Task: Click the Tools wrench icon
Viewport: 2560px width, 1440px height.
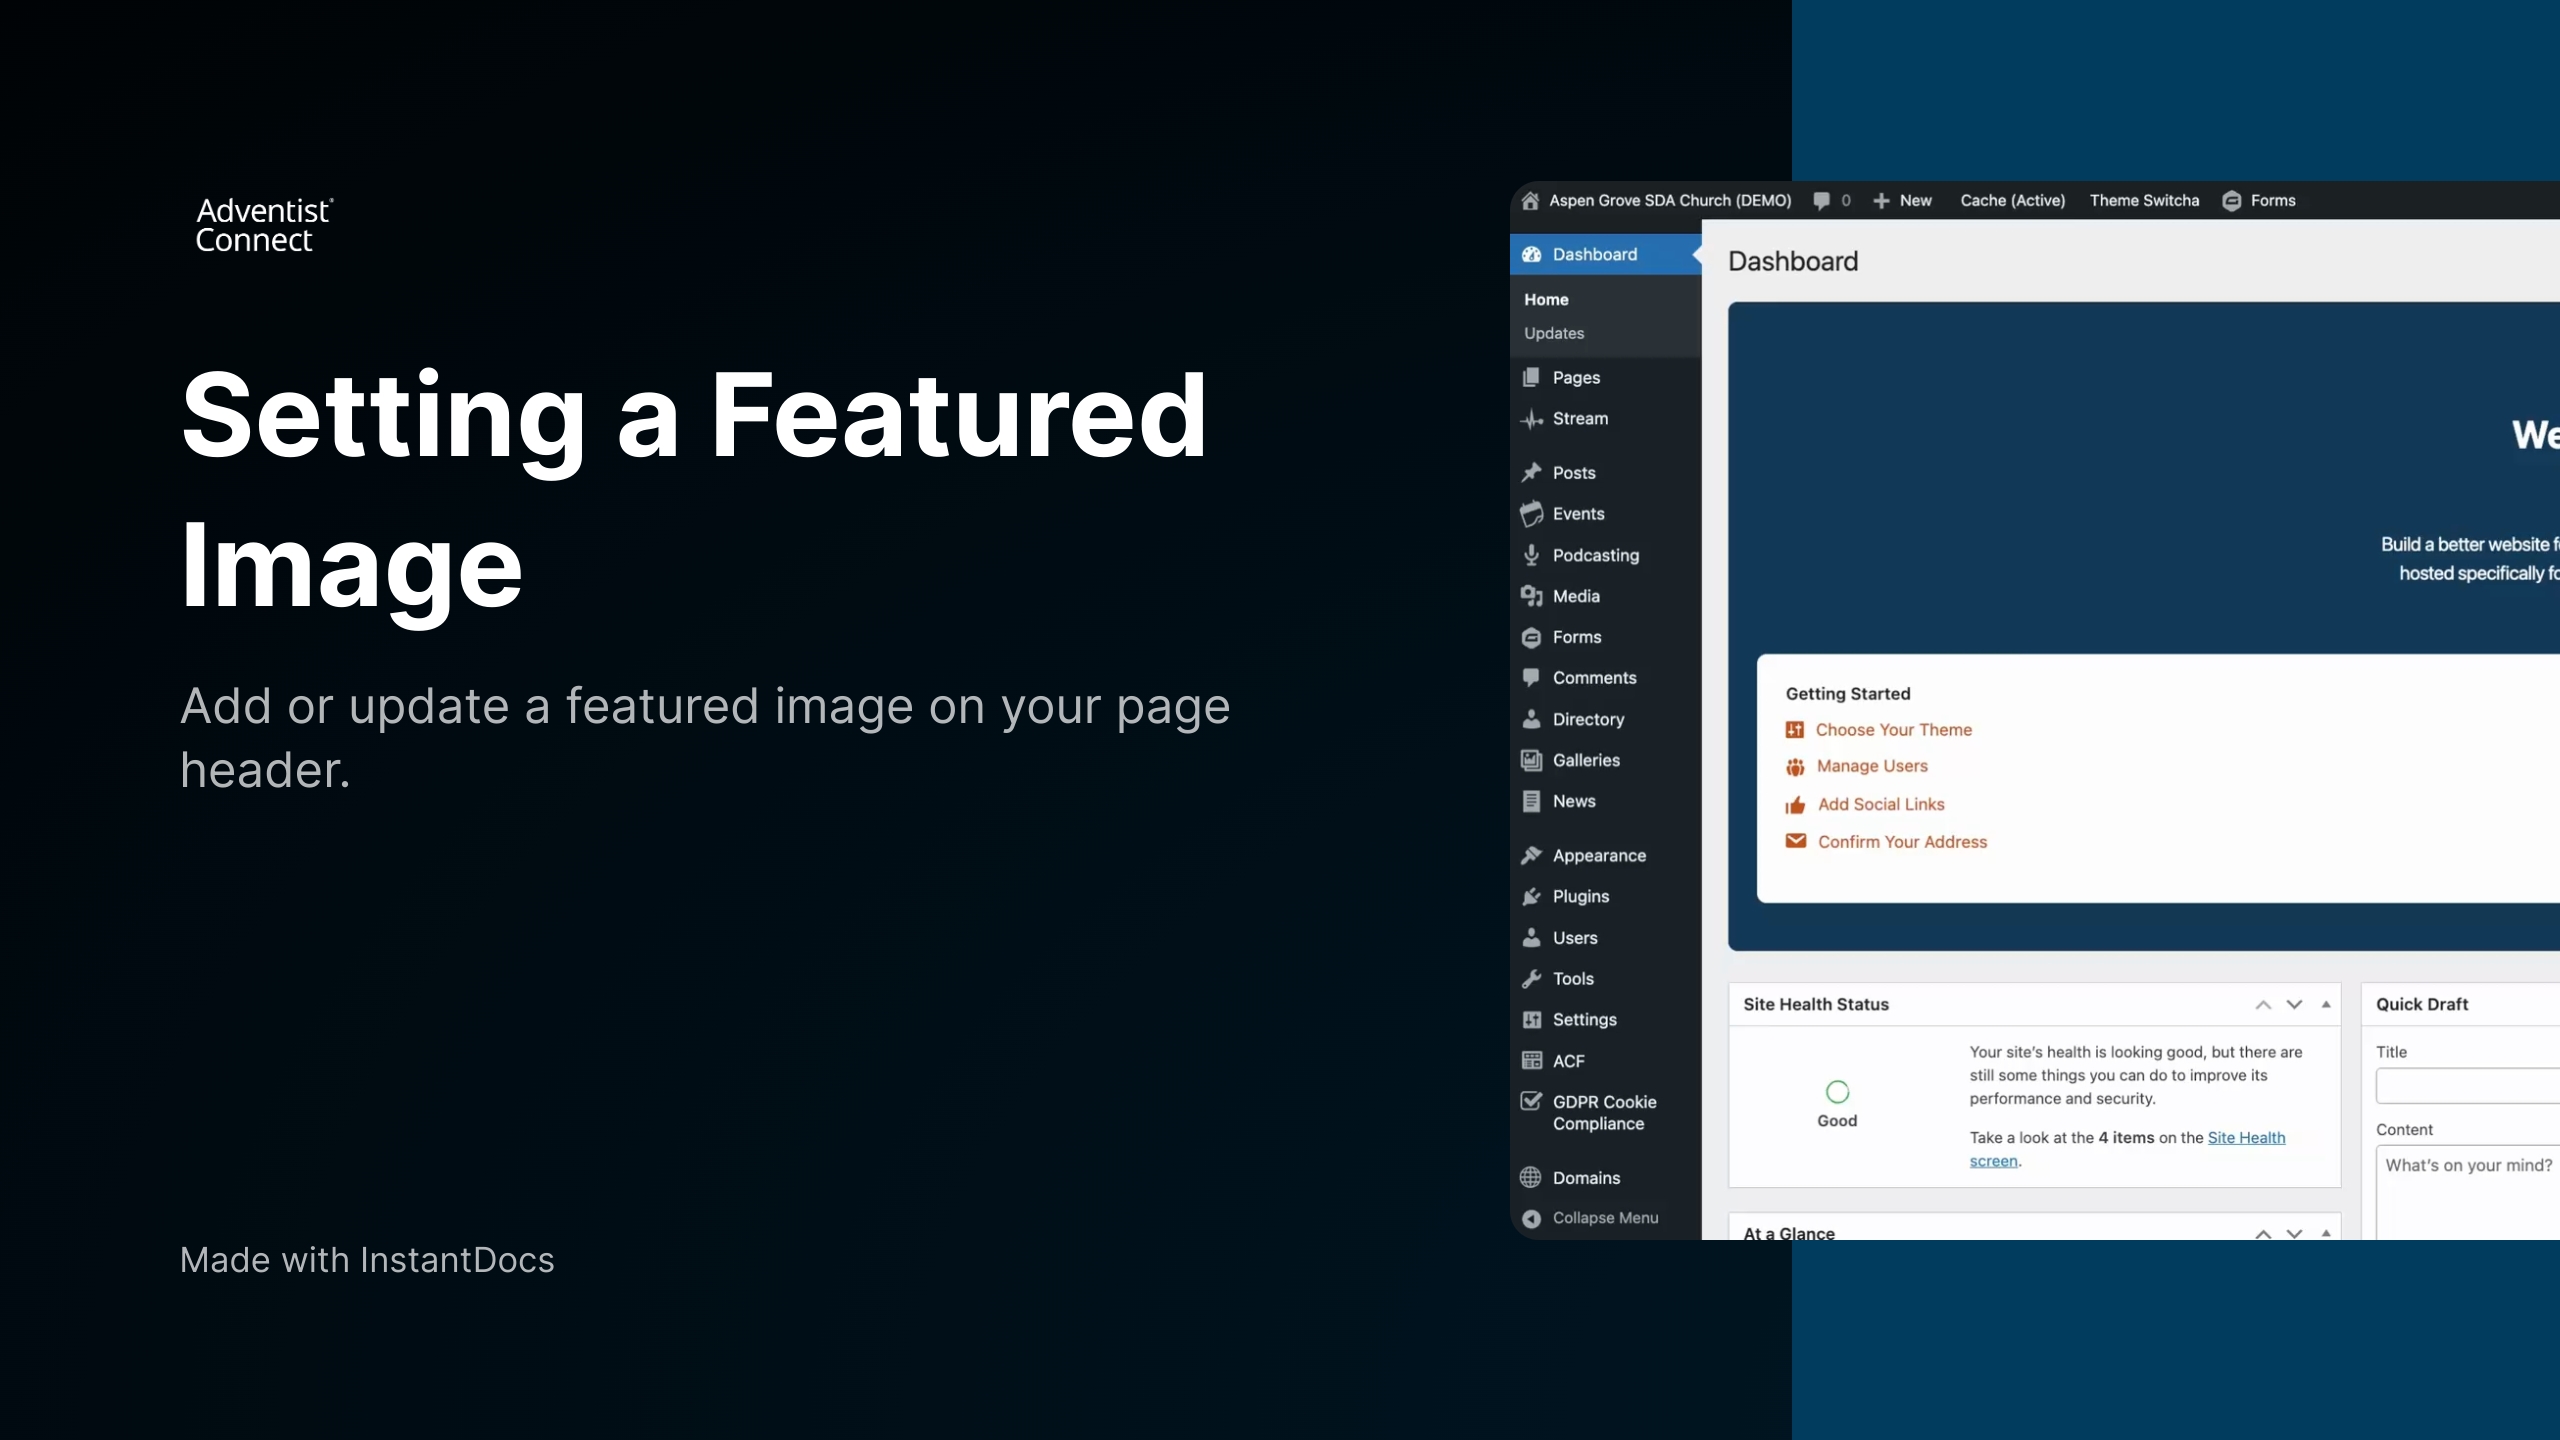Action: [x=1531, y=979]
